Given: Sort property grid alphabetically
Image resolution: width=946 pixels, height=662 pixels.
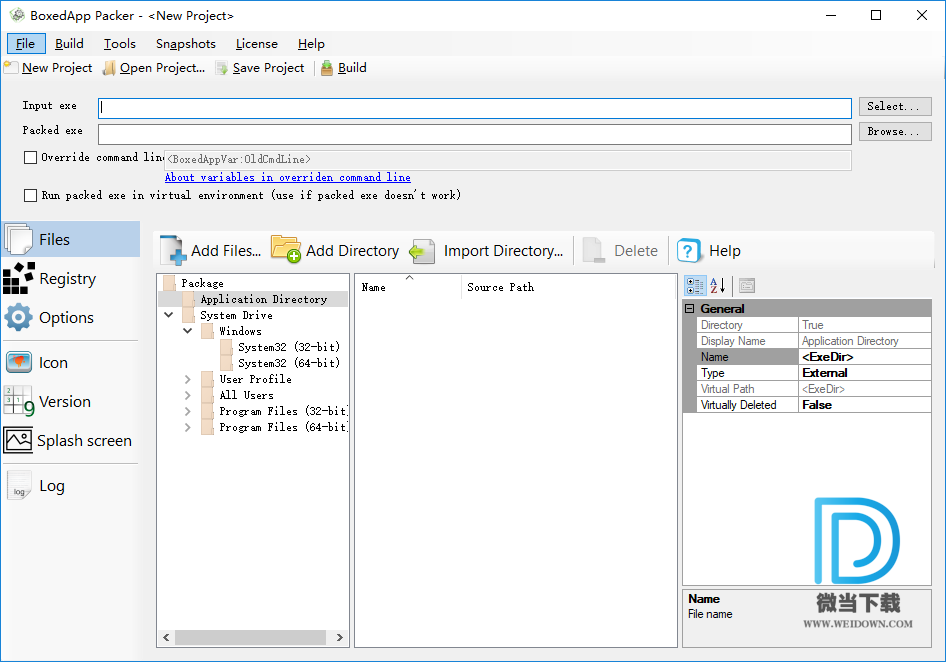Looking at the screenshot, I should [717, 285].
